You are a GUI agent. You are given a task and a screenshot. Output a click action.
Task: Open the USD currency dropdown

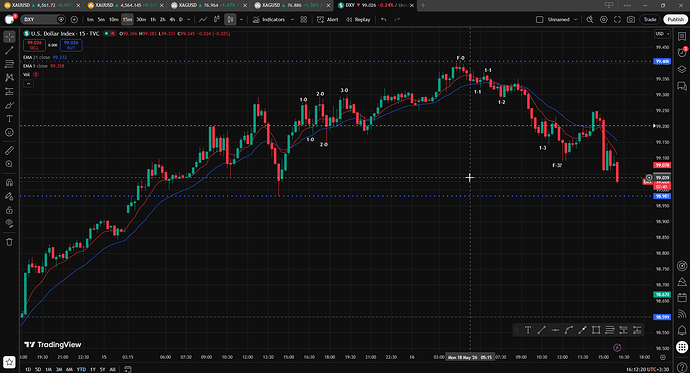[662, 33]
